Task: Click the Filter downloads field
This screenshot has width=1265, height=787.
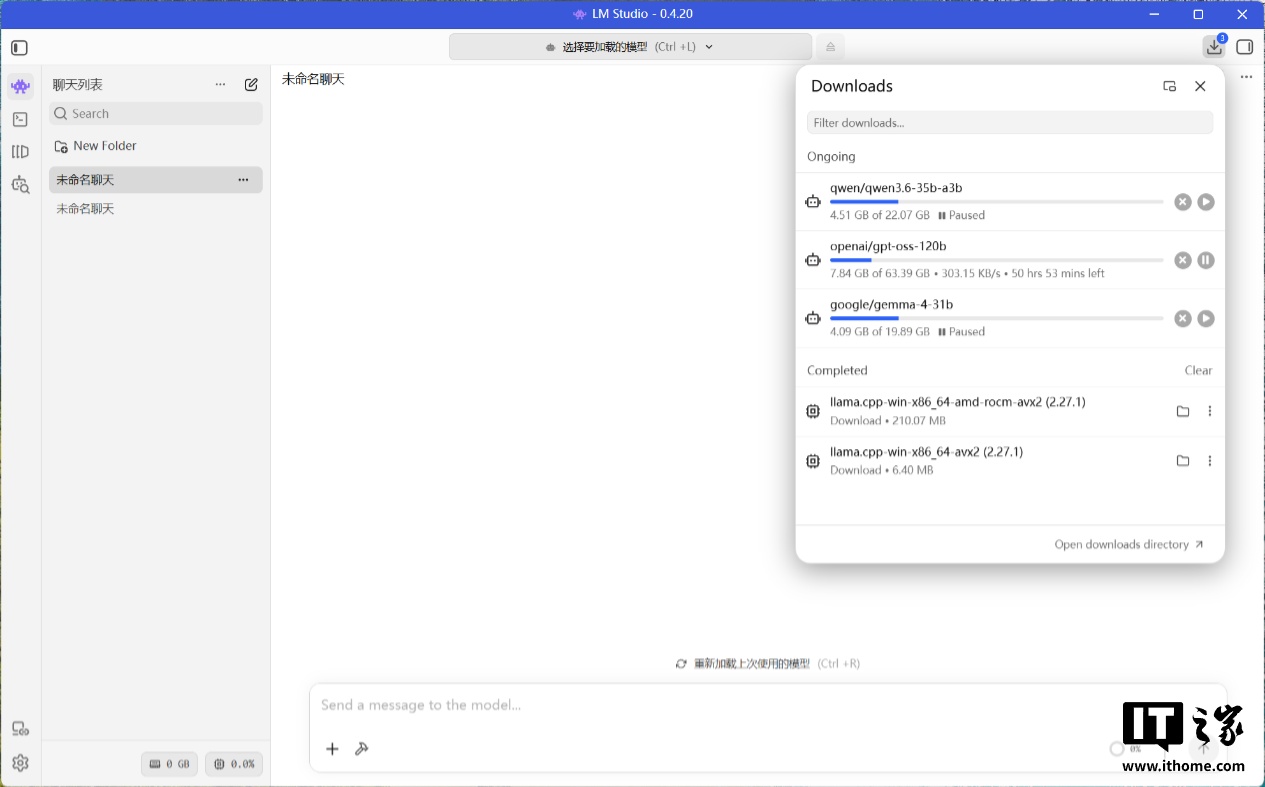Action: 1010,123
